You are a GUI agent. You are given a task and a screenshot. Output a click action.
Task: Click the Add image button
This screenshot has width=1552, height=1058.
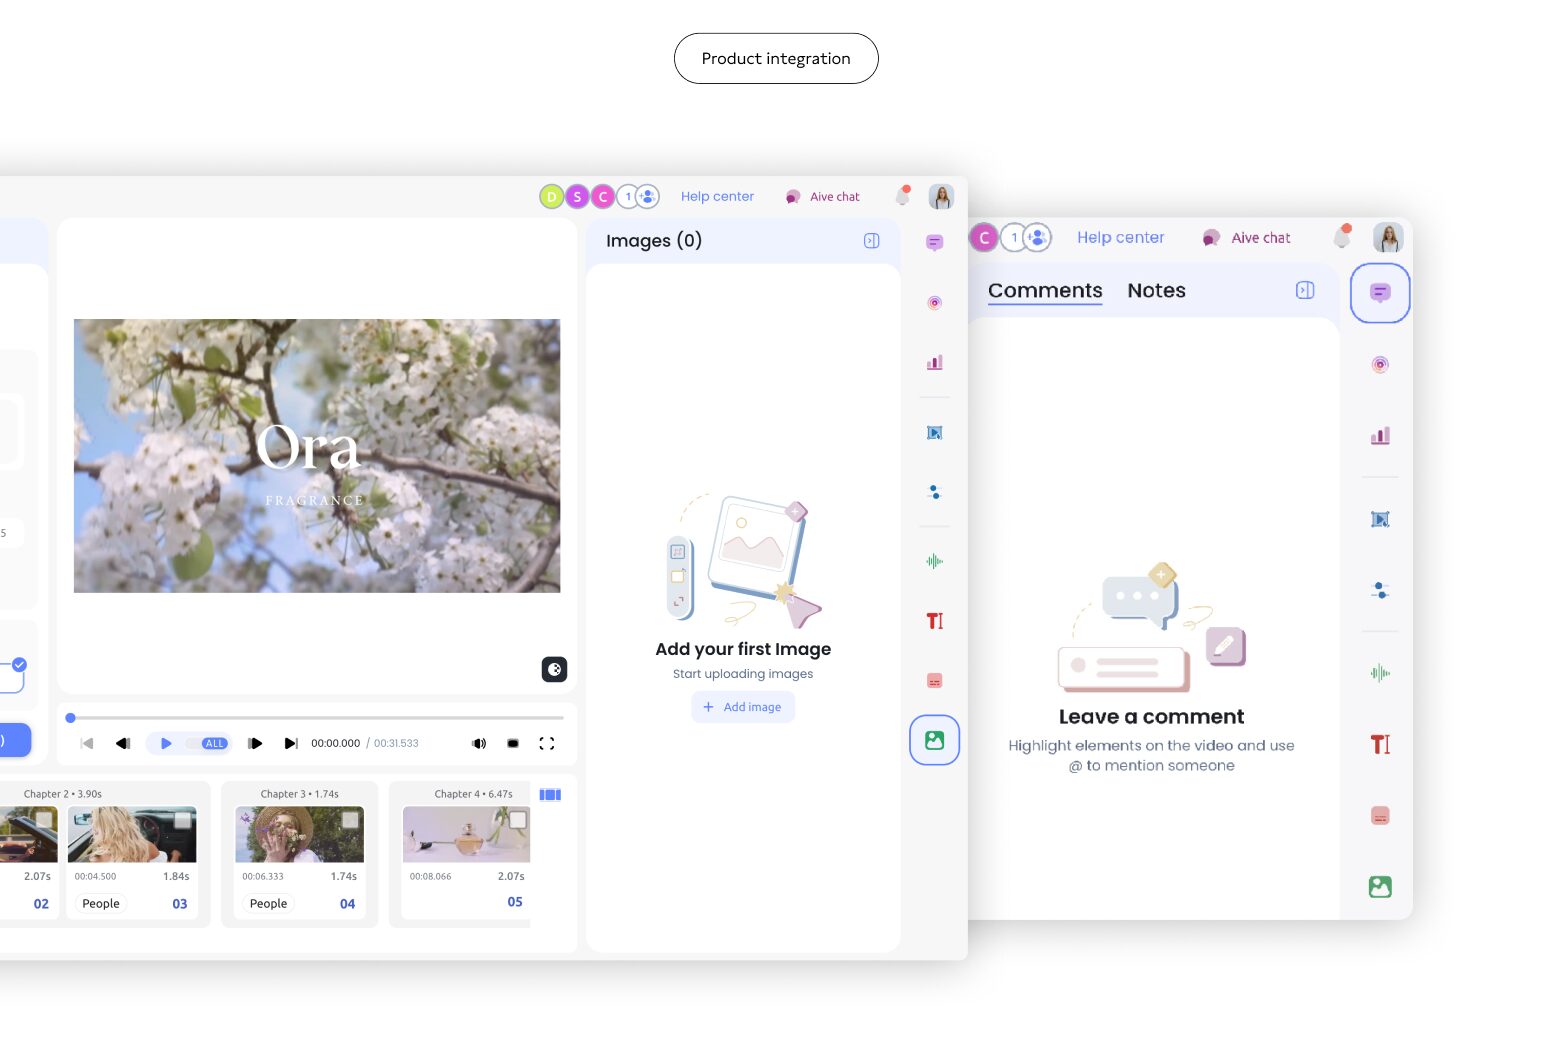(743, 707)
